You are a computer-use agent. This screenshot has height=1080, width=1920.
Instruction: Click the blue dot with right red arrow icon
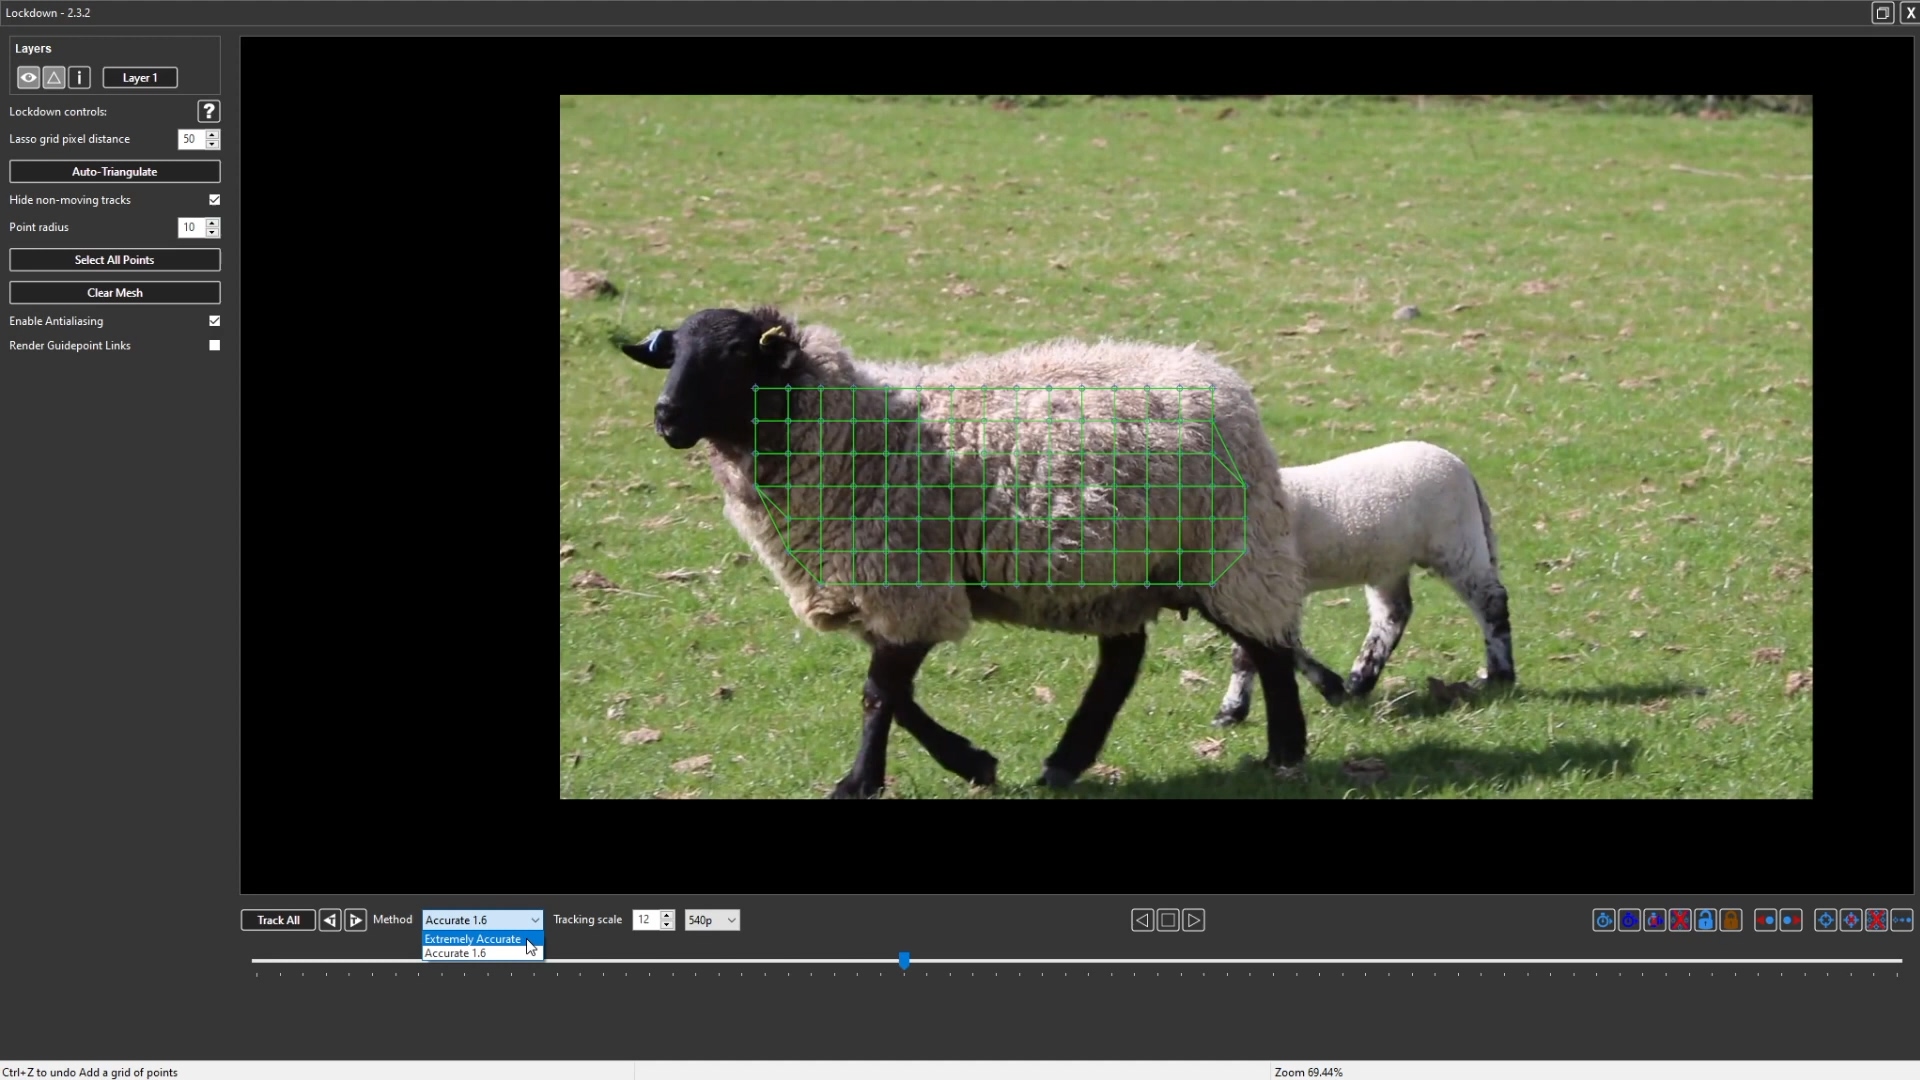[1791, 920]
